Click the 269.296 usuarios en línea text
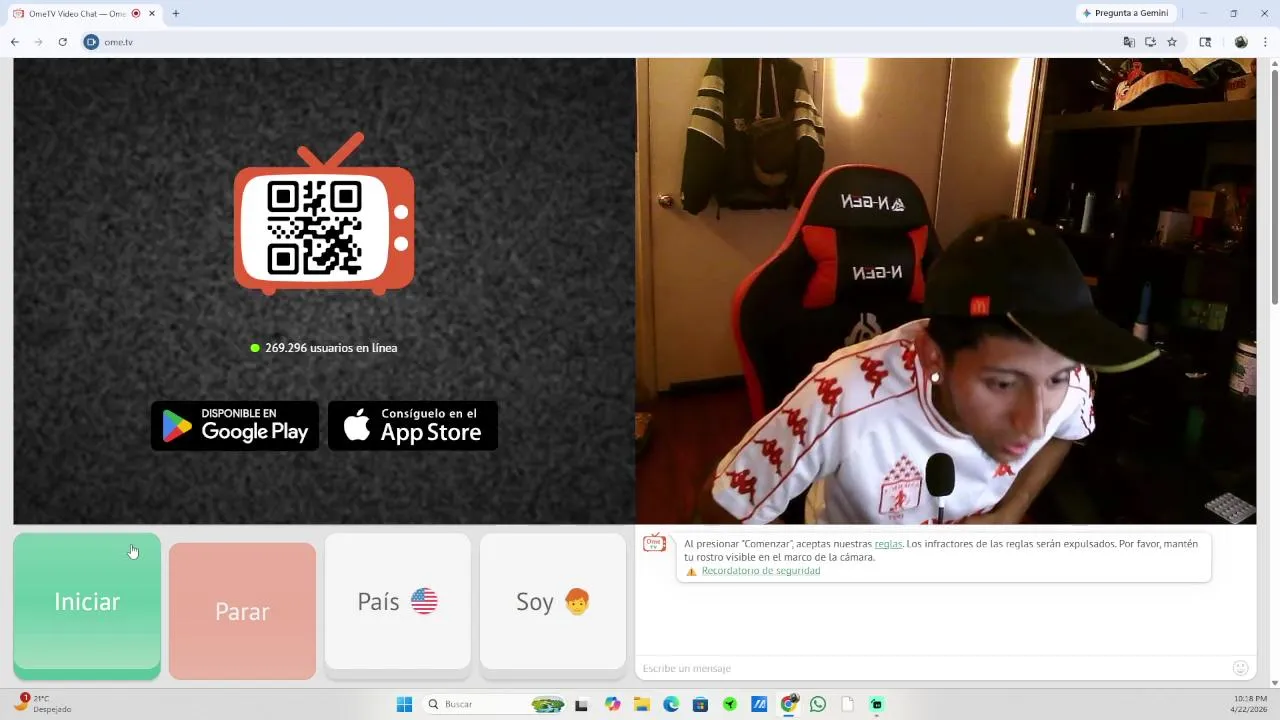This screenshot has width=1280, height=720. [x=331, y=348]
